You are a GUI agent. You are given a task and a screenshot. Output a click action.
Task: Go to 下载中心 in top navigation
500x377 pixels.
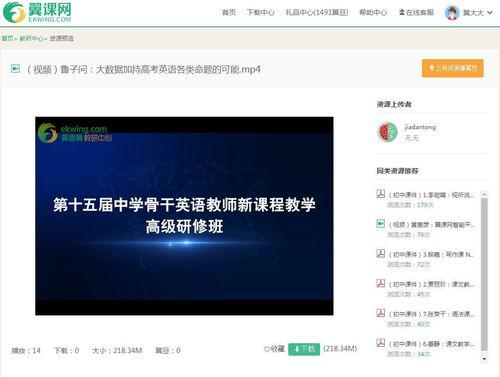(260, 13)
